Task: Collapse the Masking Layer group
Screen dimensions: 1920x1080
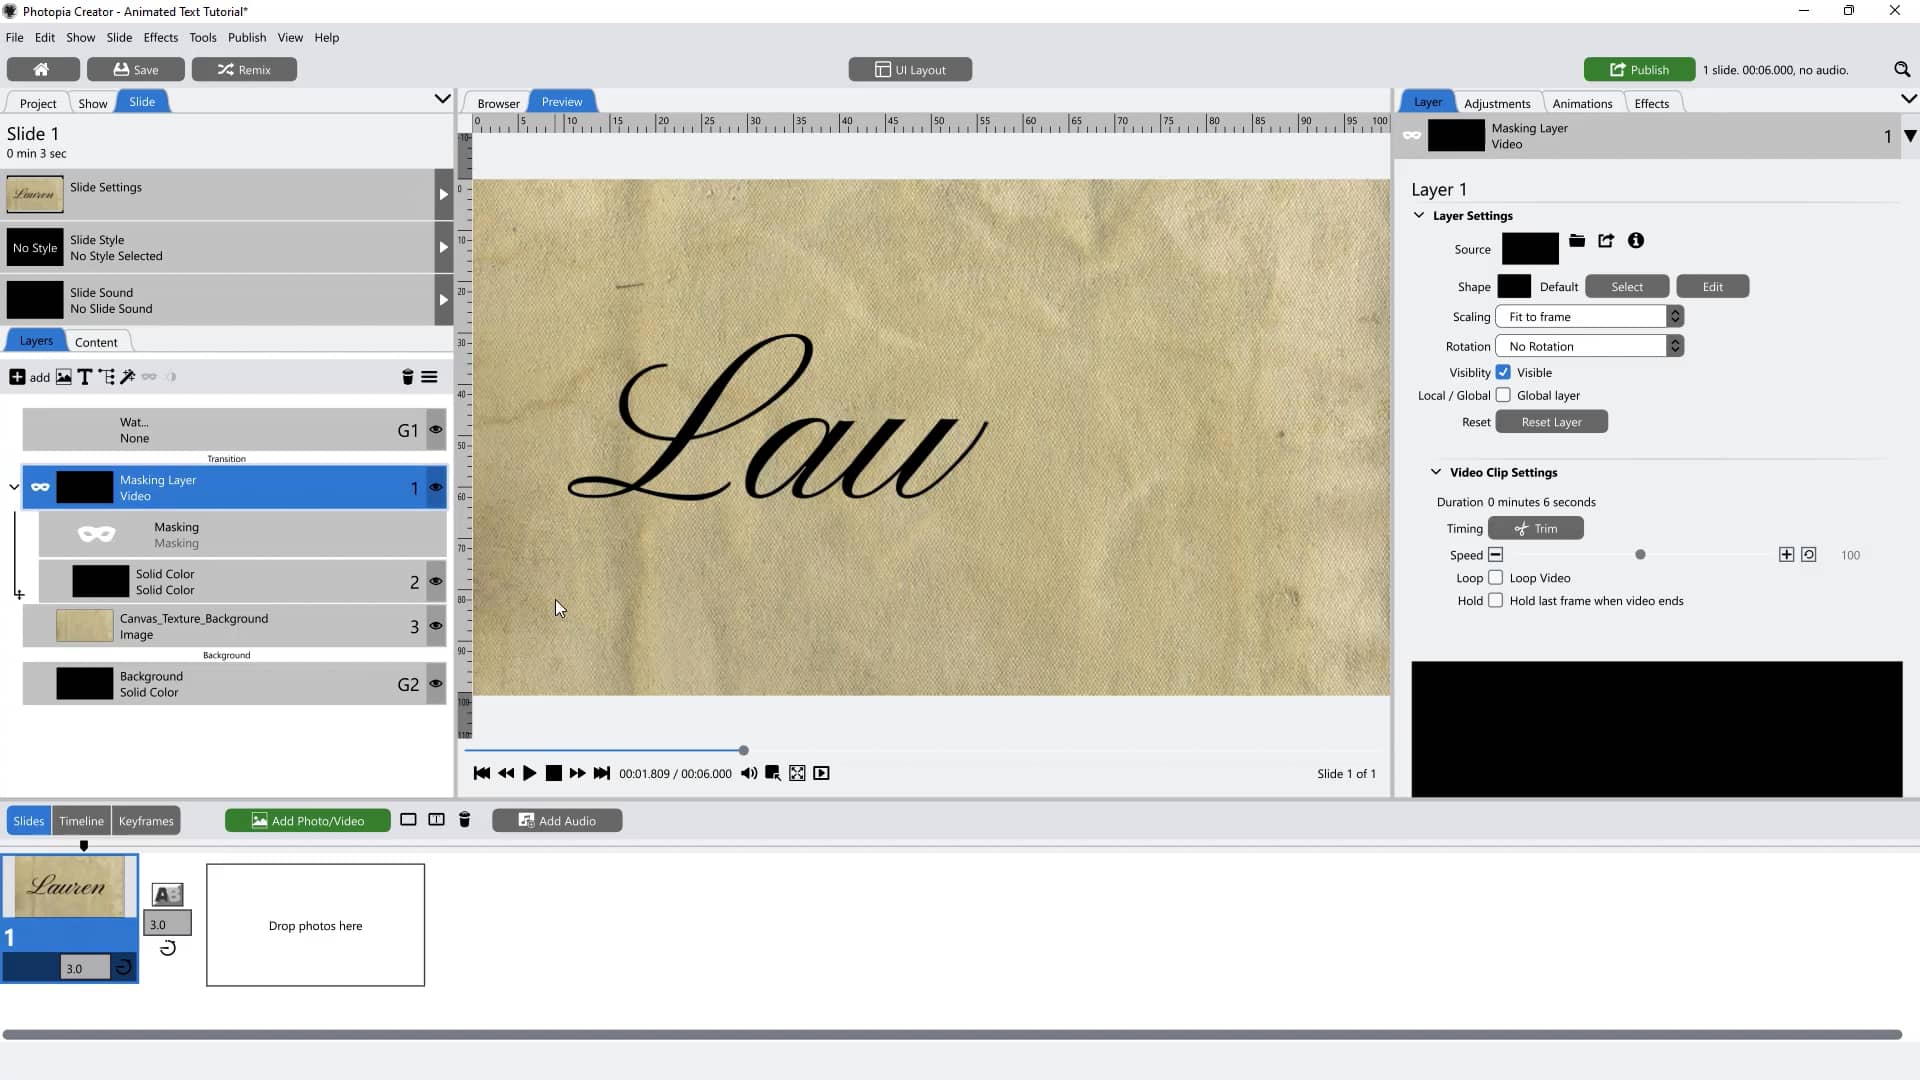Action: 13,487
